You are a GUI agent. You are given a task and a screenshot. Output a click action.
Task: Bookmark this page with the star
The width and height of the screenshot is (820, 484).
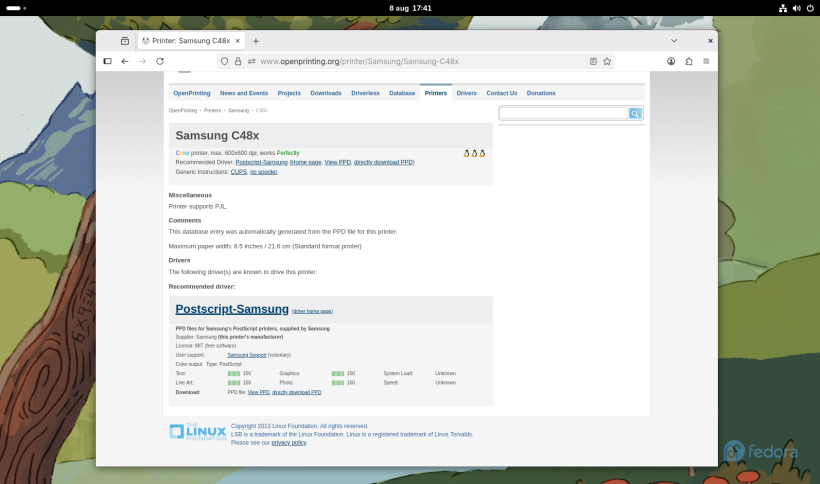pyautogui.click(x=607, y=61)
